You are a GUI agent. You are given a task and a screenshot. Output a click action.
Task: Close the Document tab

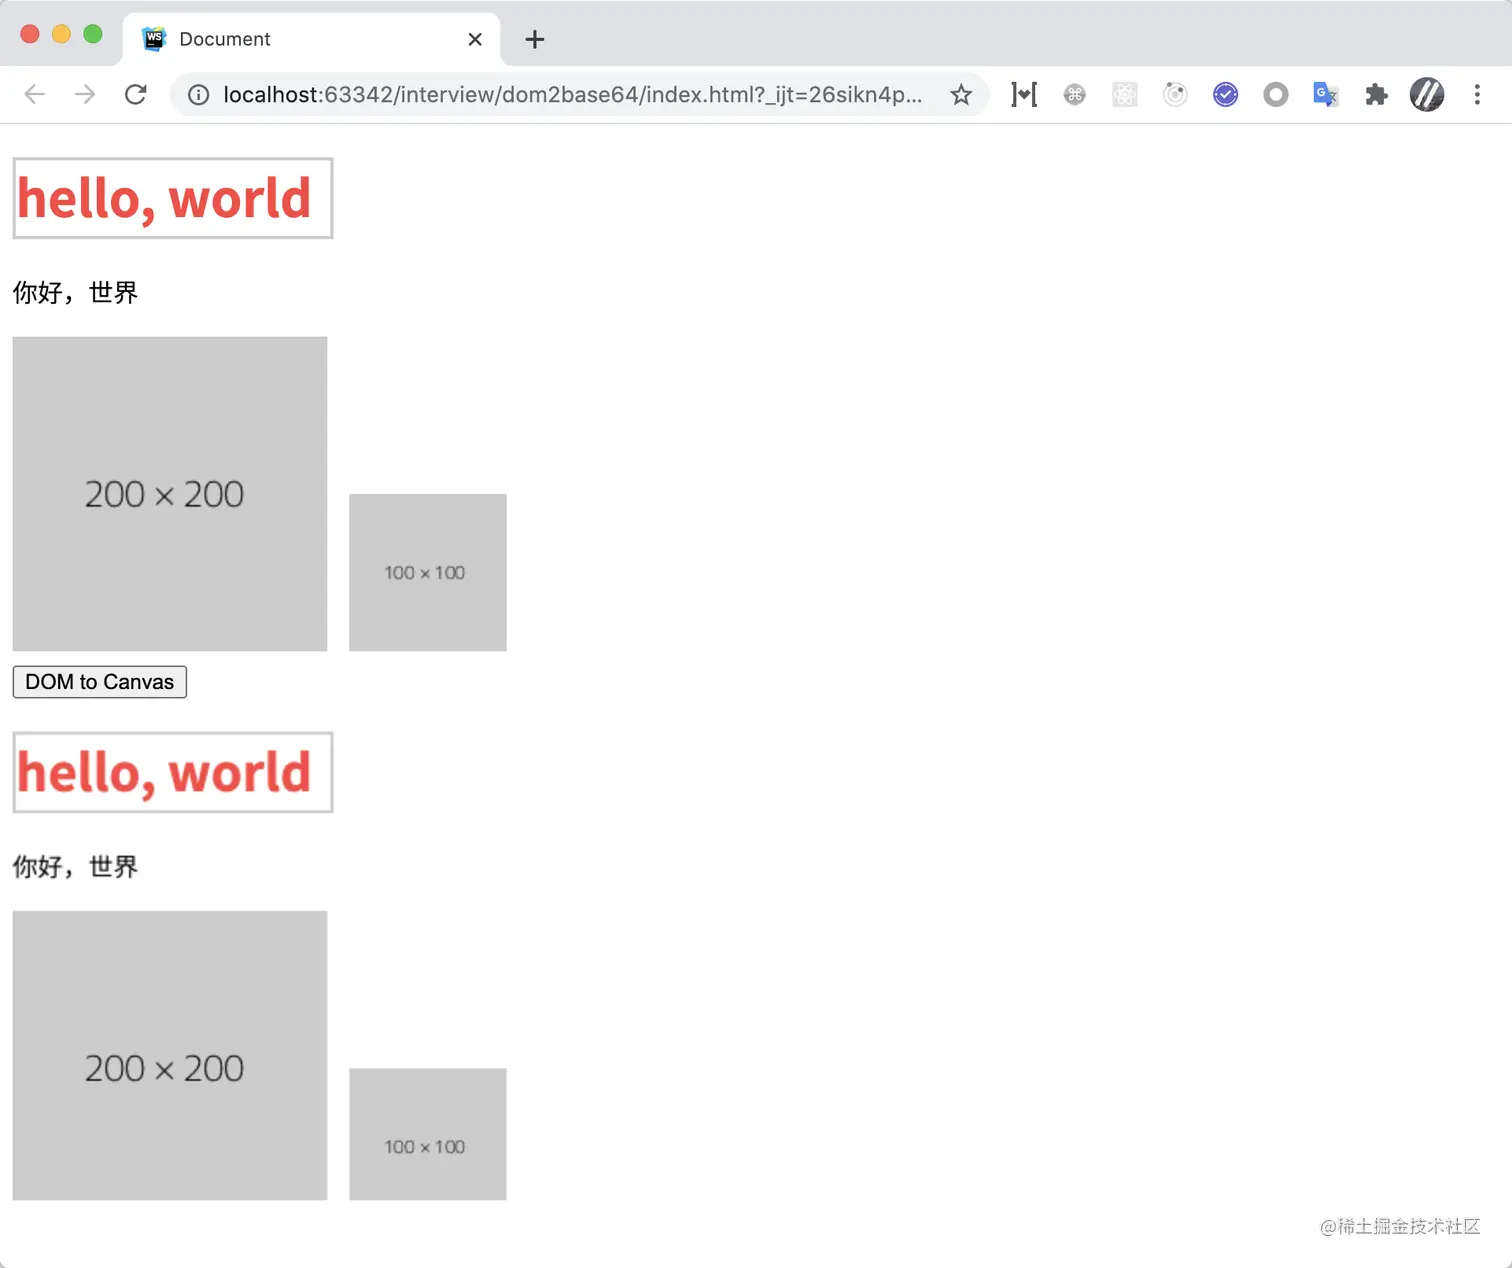(475, 39)
